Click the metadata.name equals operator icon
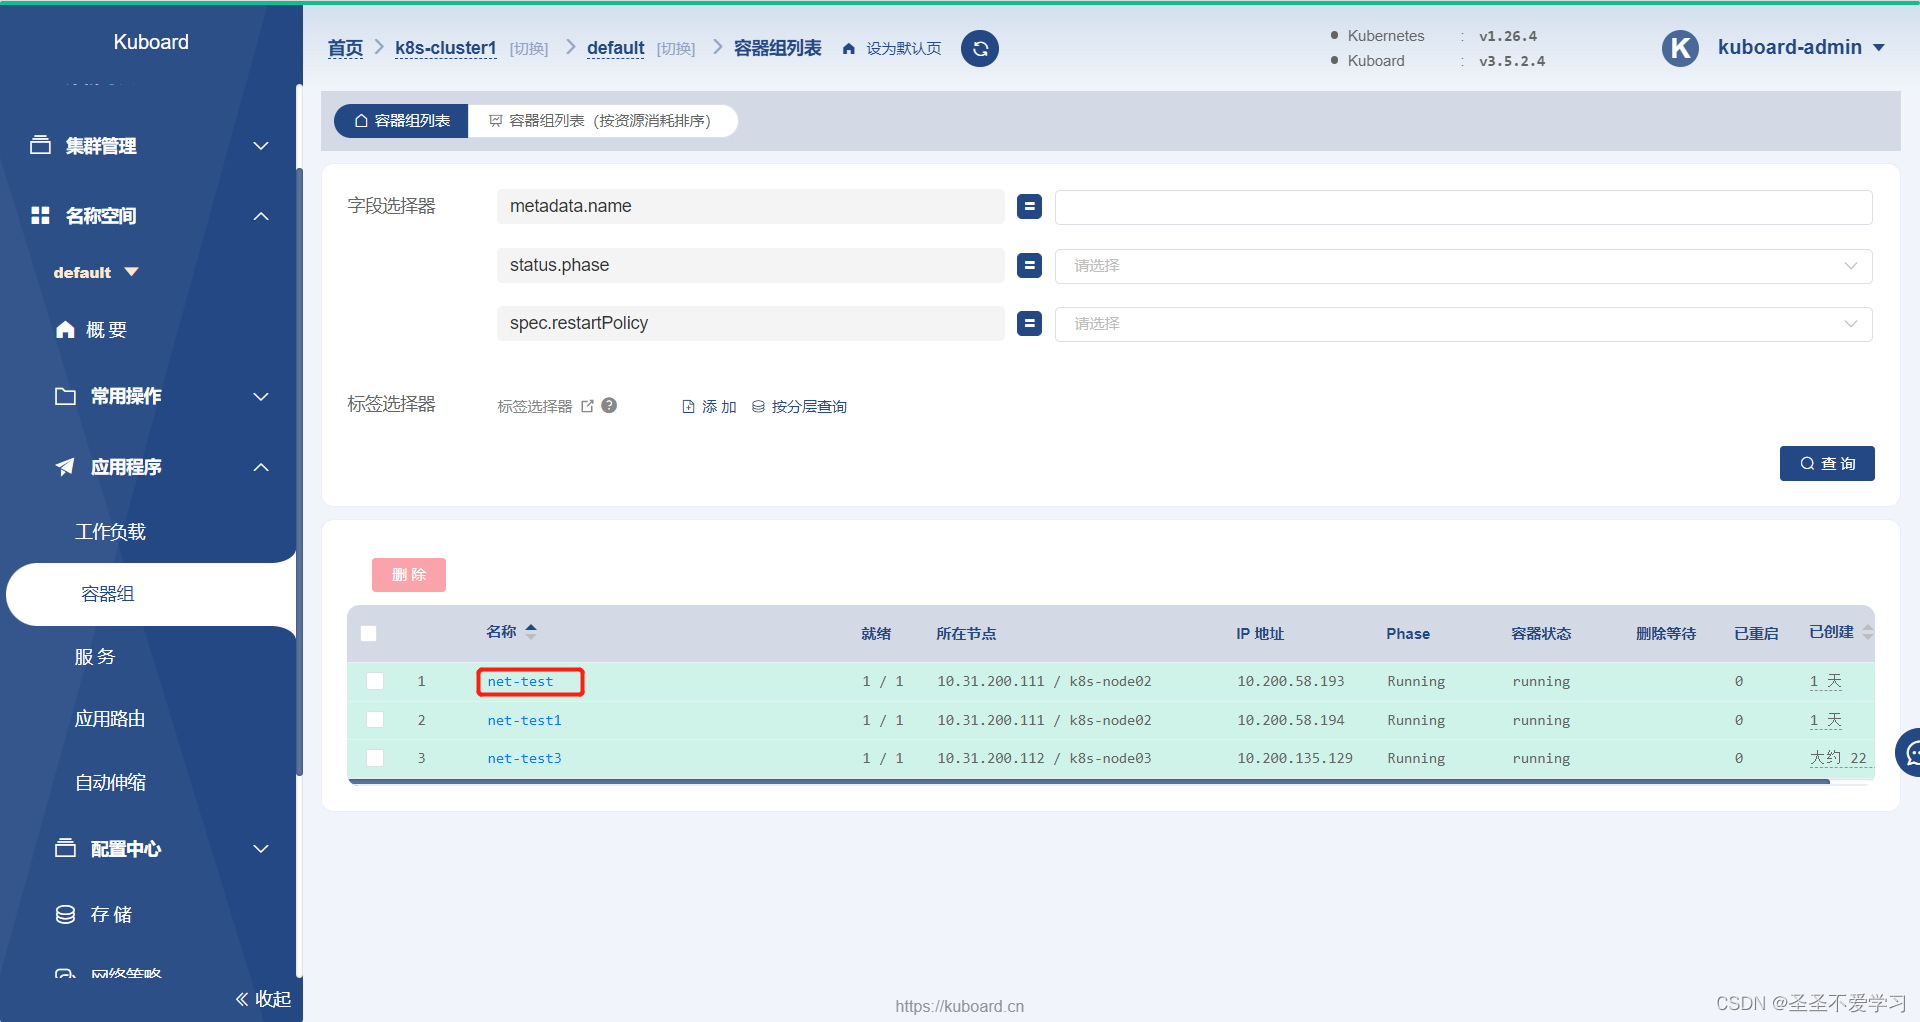The image size is (1920, 1022). click(x=1029, y=206)
